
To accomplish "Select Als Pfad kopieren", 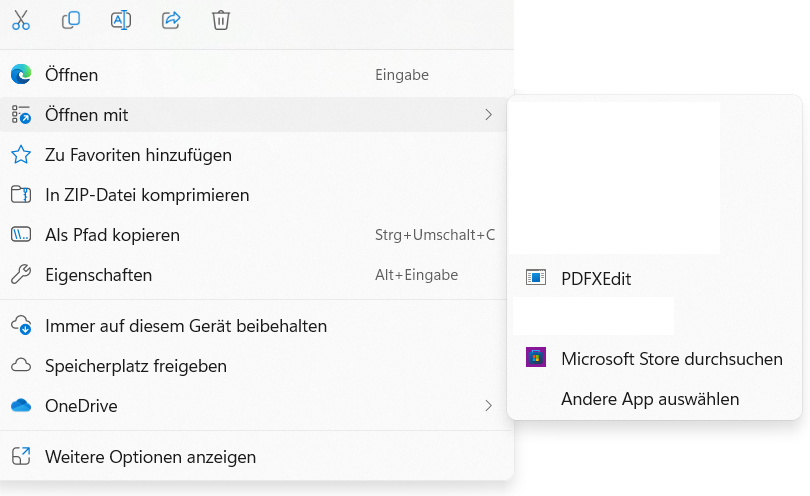I will pyautogui.click(x=112, y=235).
